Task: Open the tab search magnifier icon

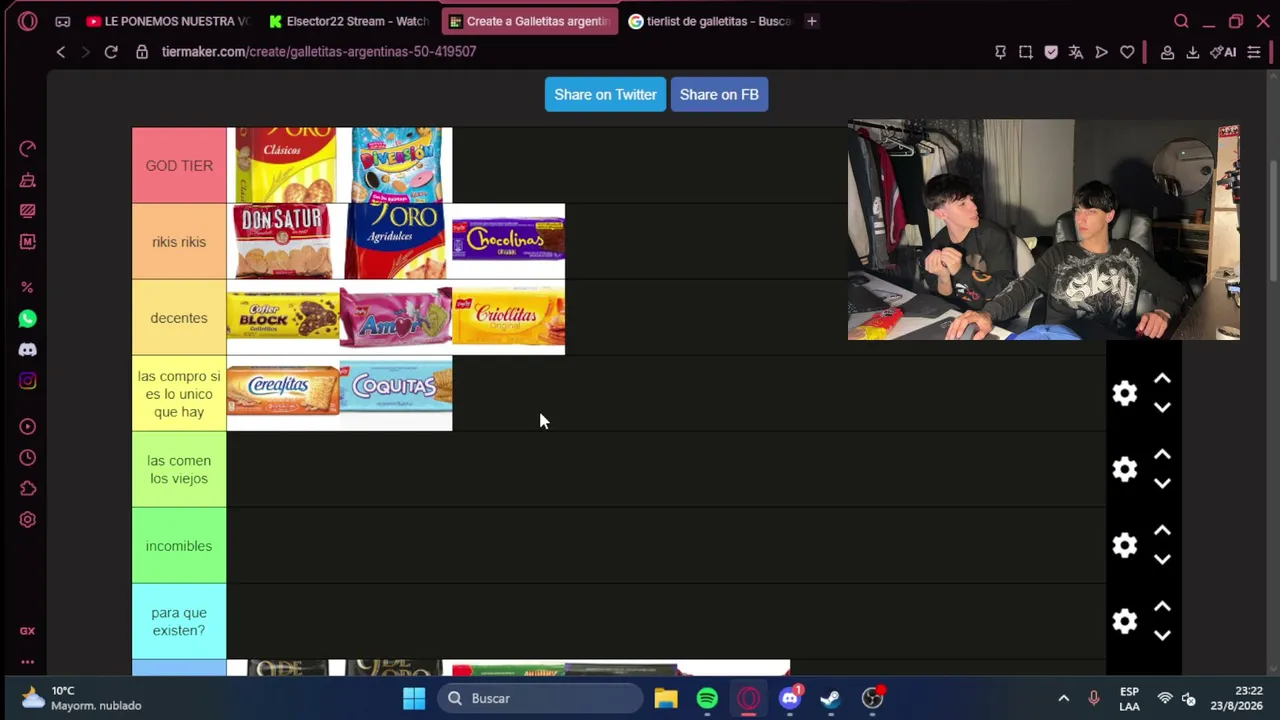Action: tap(1181, 21)
